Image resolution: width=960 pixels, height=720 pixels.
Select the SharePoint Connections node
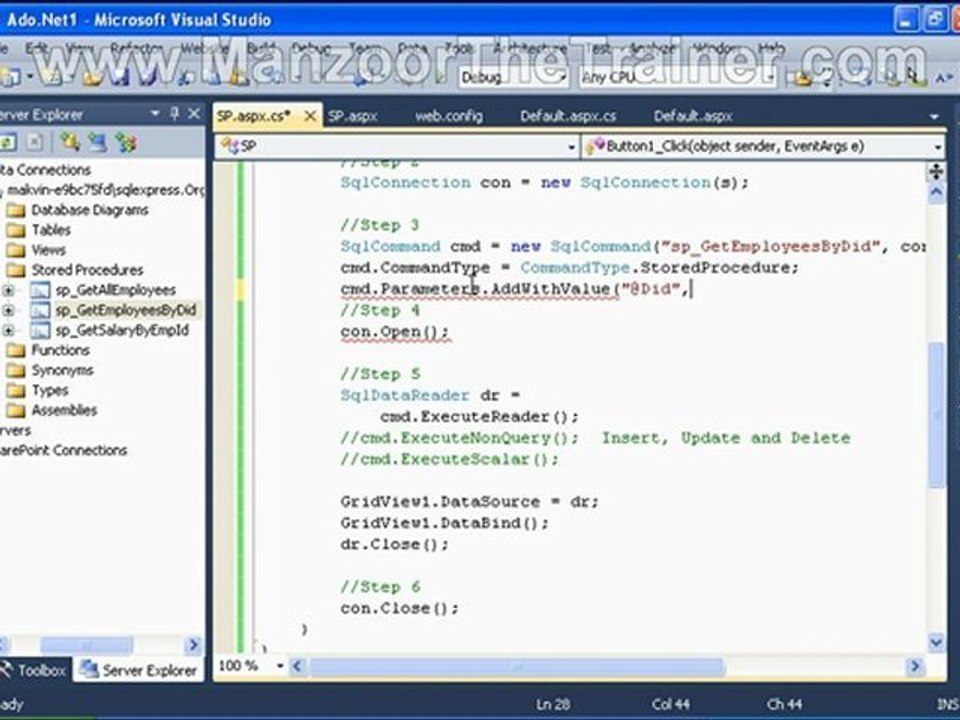[x=64, y=451]
